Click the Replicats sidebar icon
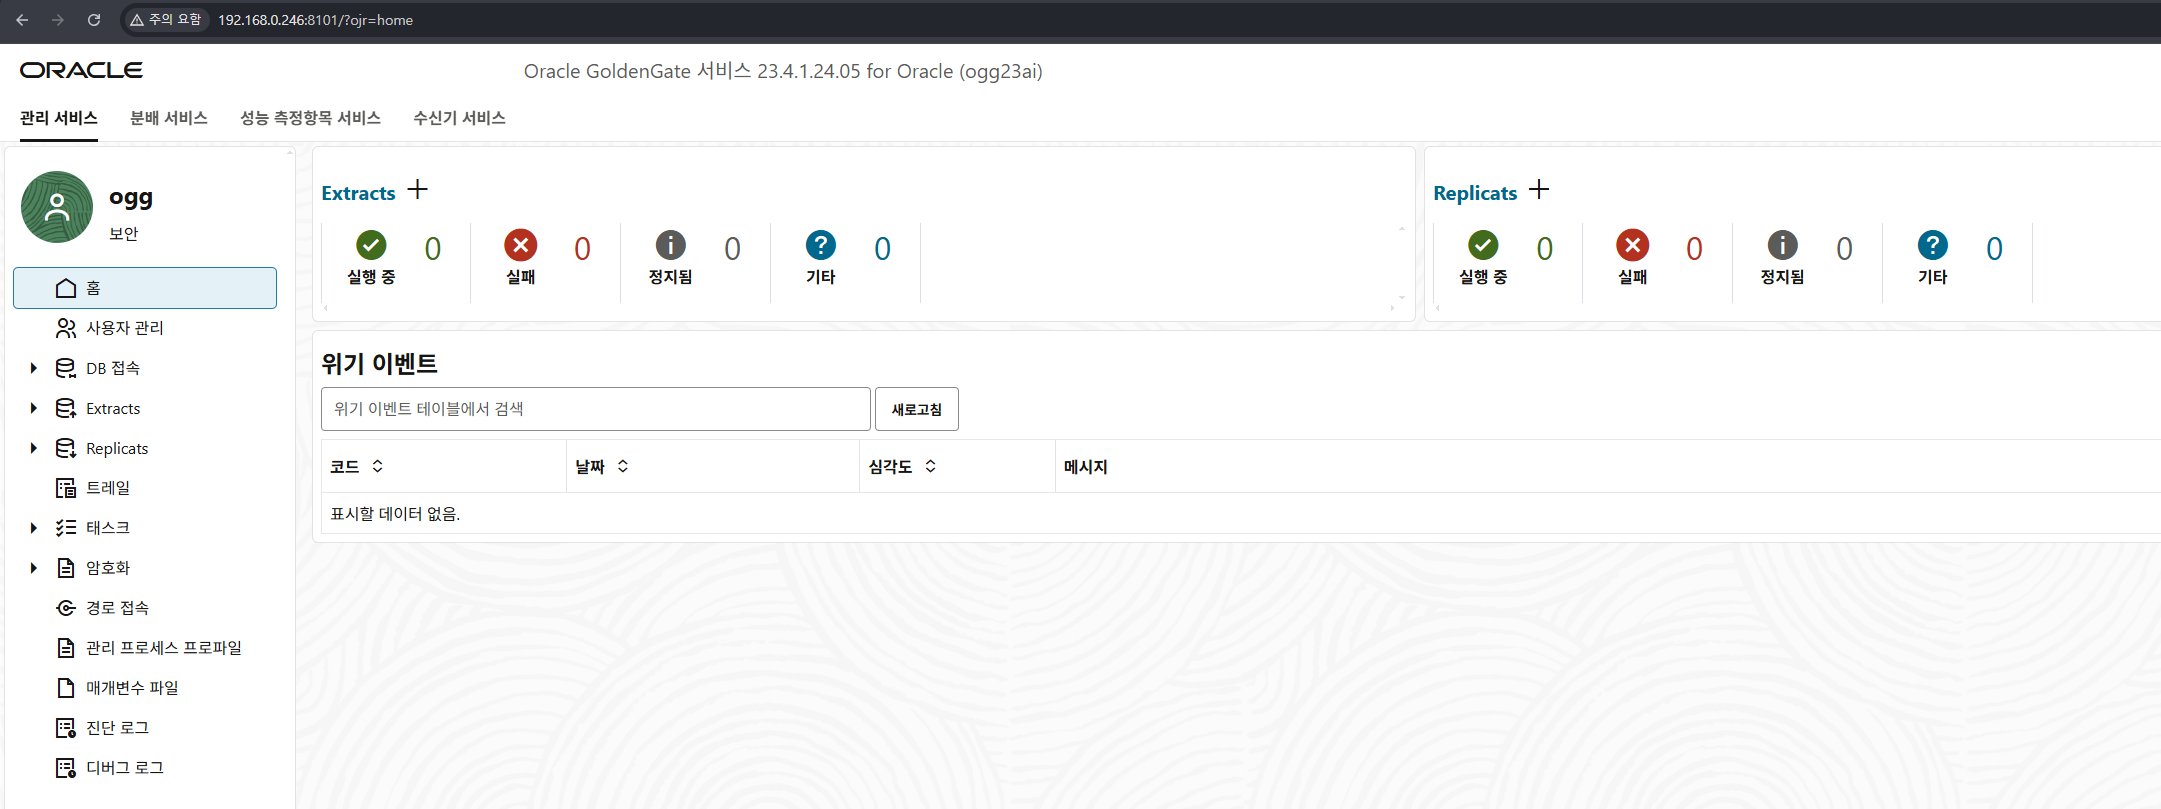The image size is (2161, 809). click(66, 448)
